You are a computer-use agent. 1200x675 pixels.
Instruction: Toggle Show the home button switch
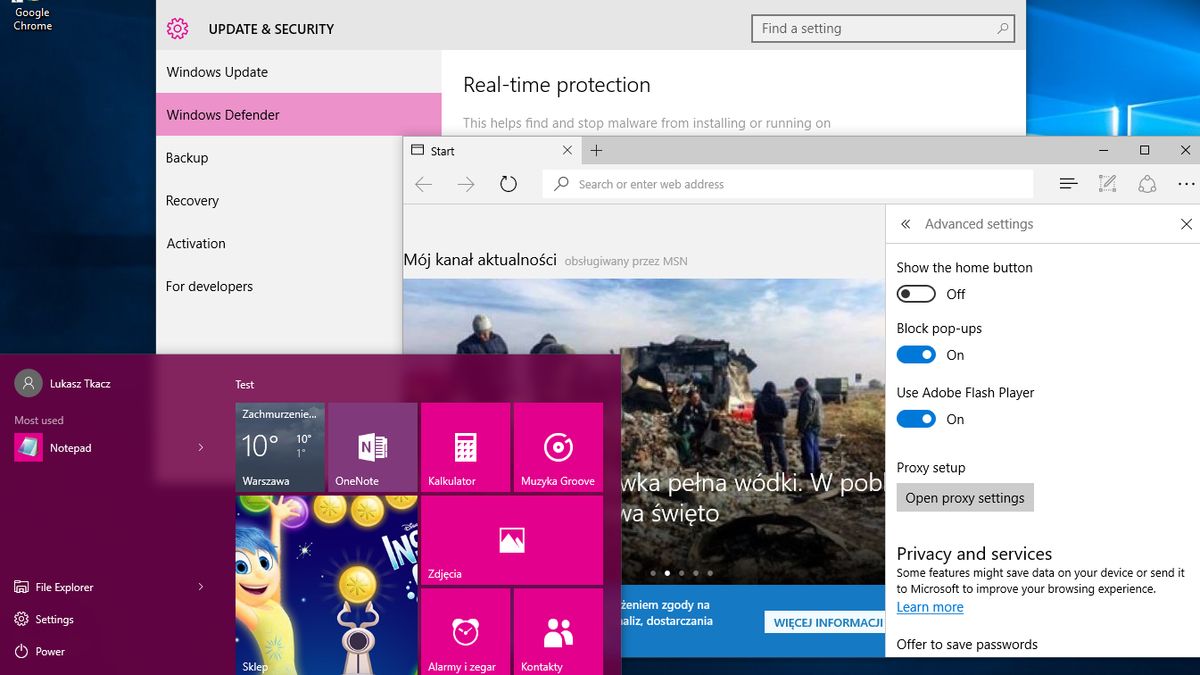coord(916,294)
